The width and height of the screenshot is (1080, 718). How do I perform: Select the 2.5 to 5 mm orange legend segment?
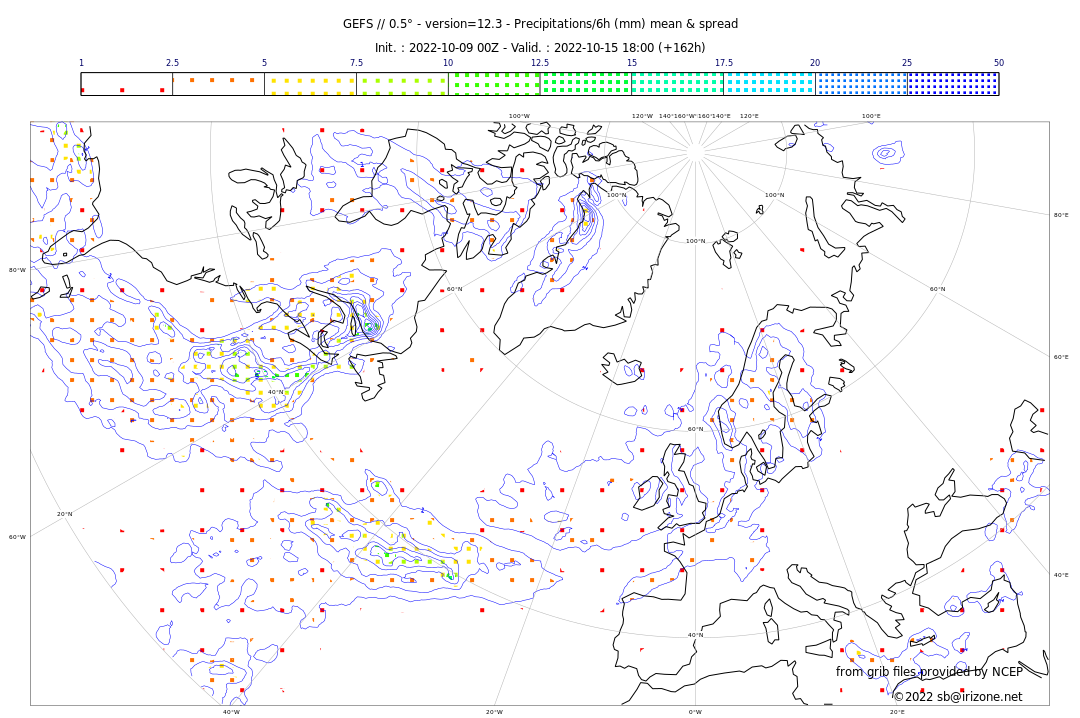pos(218,84)
